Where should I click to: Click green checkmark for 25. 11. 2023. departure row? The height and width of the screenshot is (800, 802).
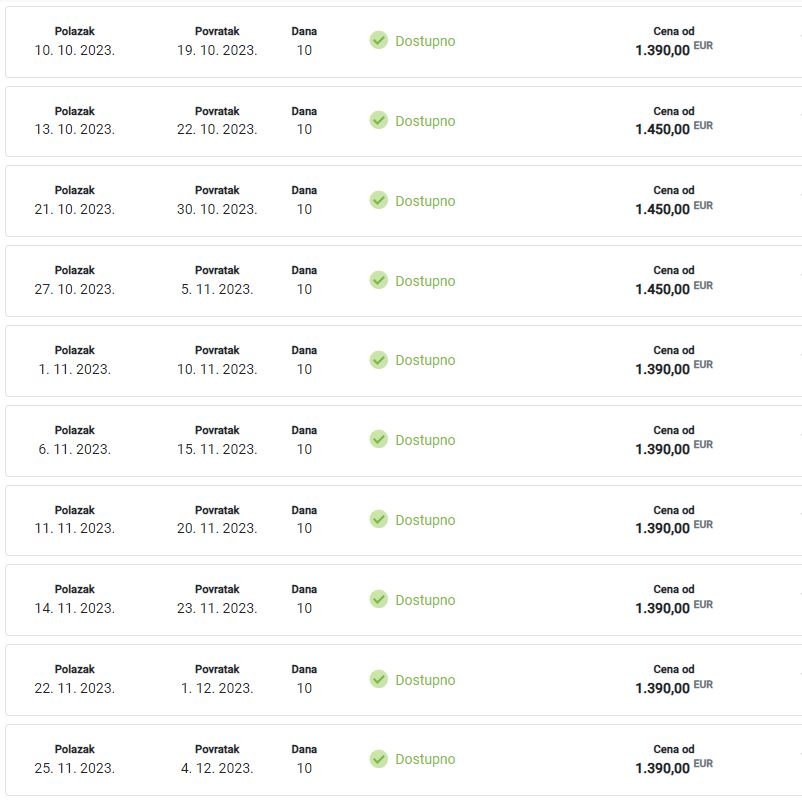point(378,759)
